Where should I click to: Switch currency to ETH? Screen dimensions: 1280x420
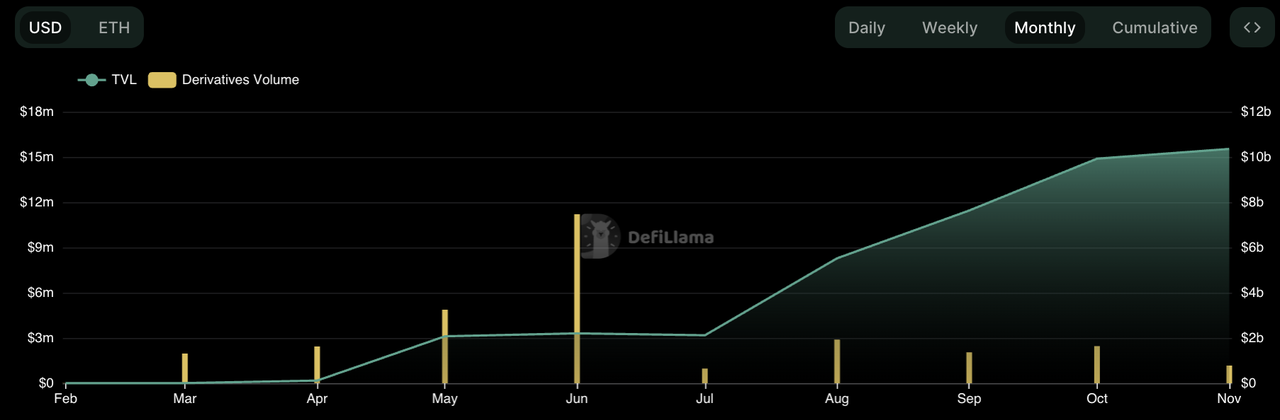[x=114, y=27]
